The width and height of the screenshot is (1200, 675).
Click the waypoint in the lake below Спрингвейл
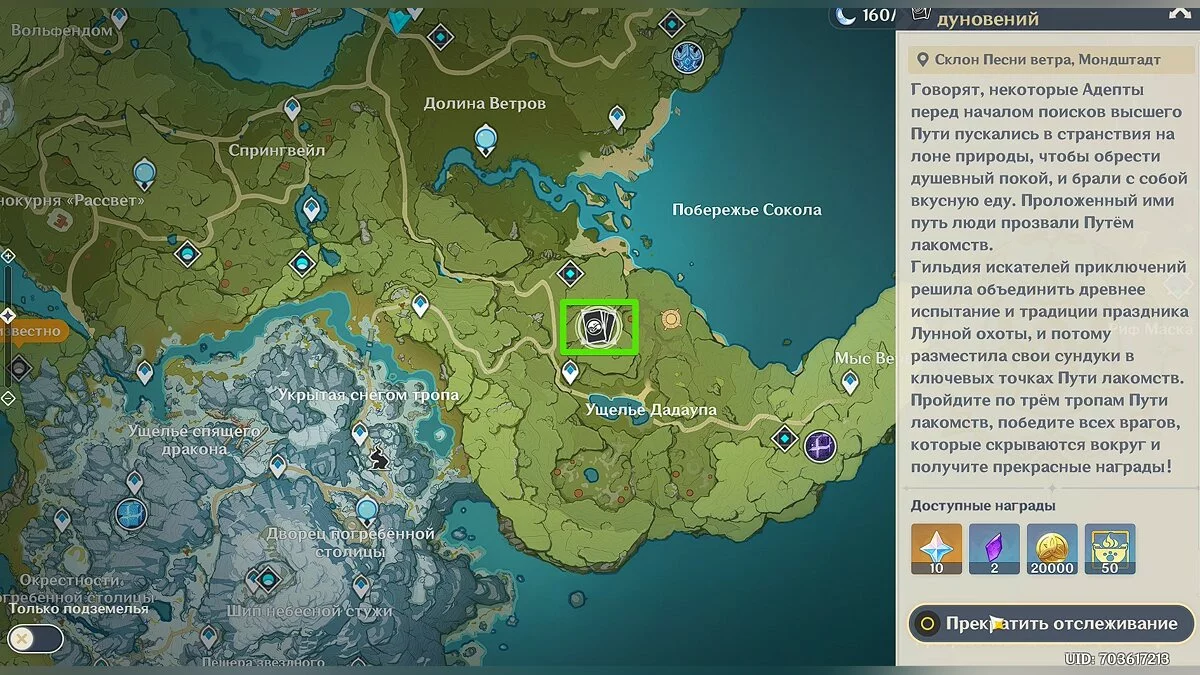tap(312, 209)
